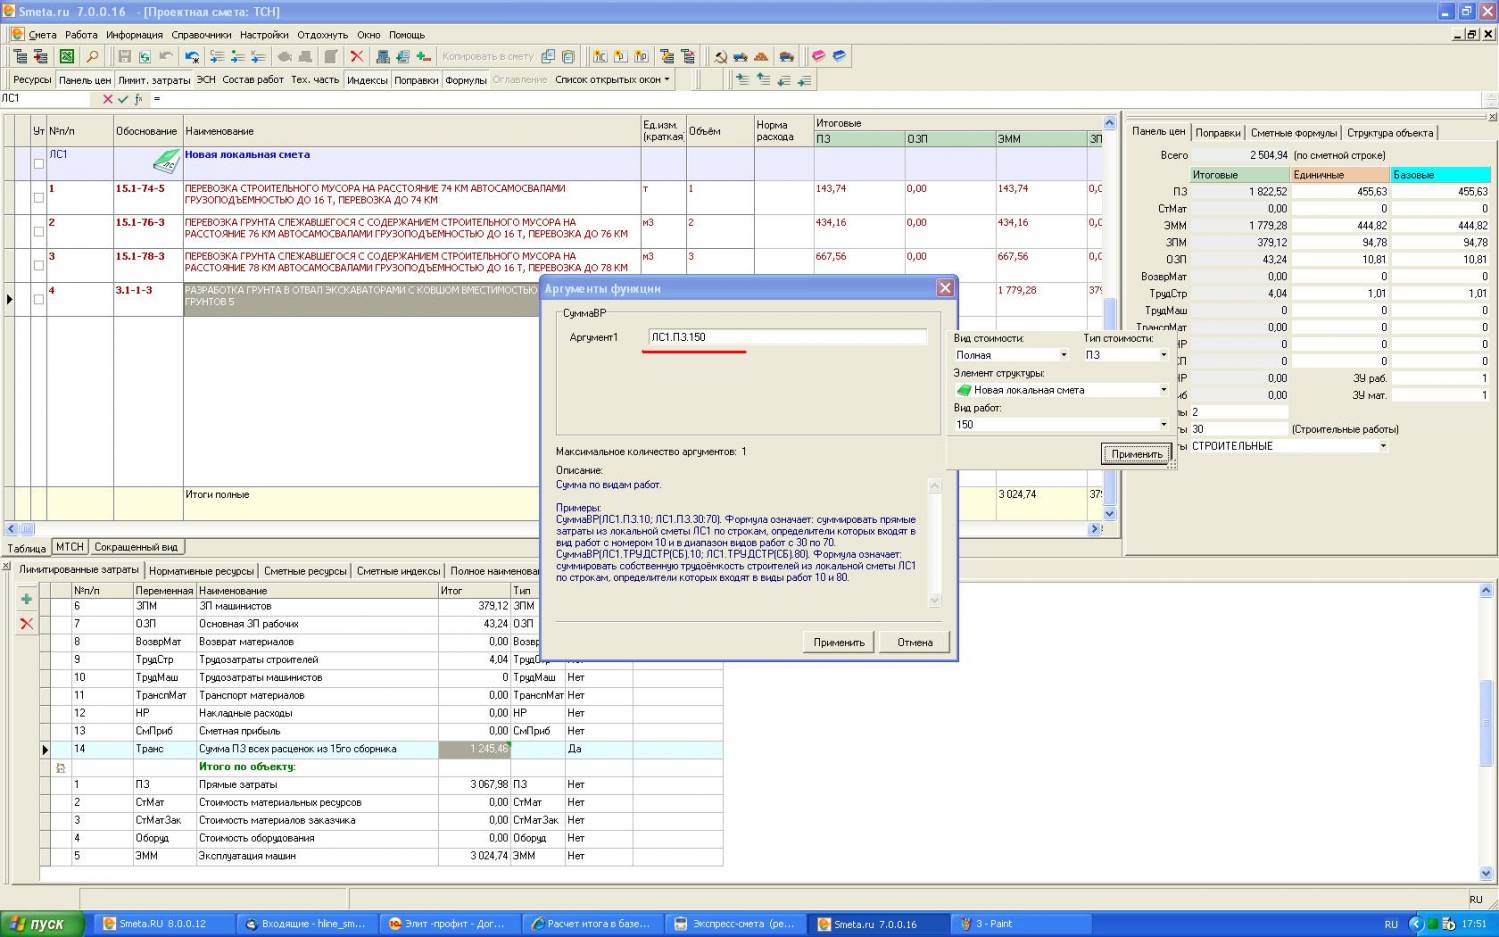
Task: Click the Excel export icon in toolbar
Action: pyautogui.click(x=67, y=57)
